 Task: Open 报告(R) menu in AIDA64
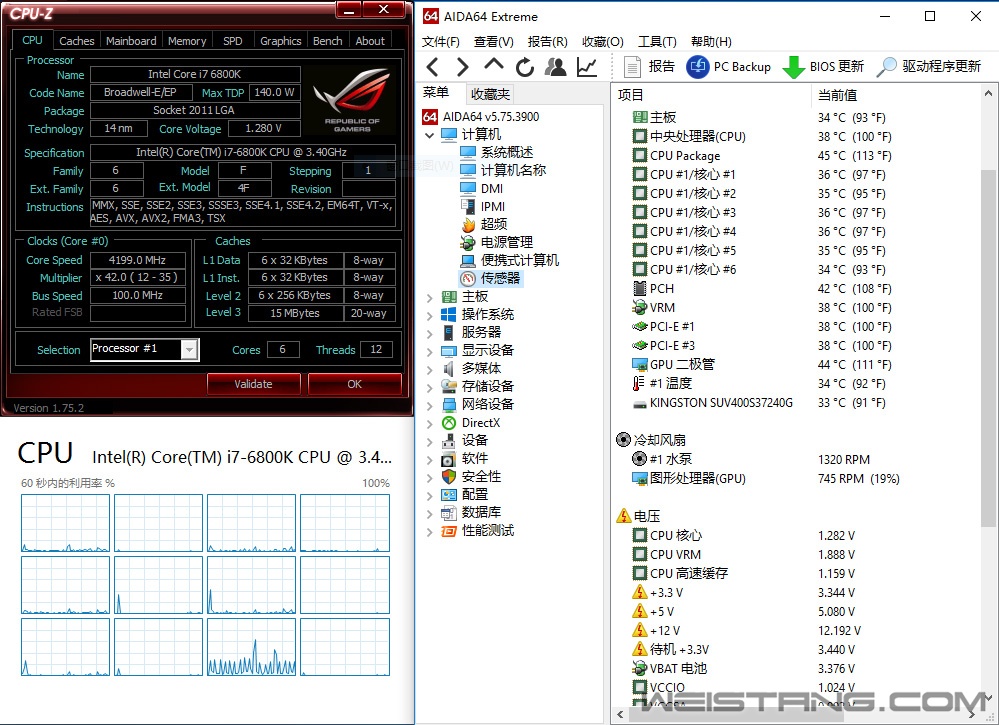point(548,42)
